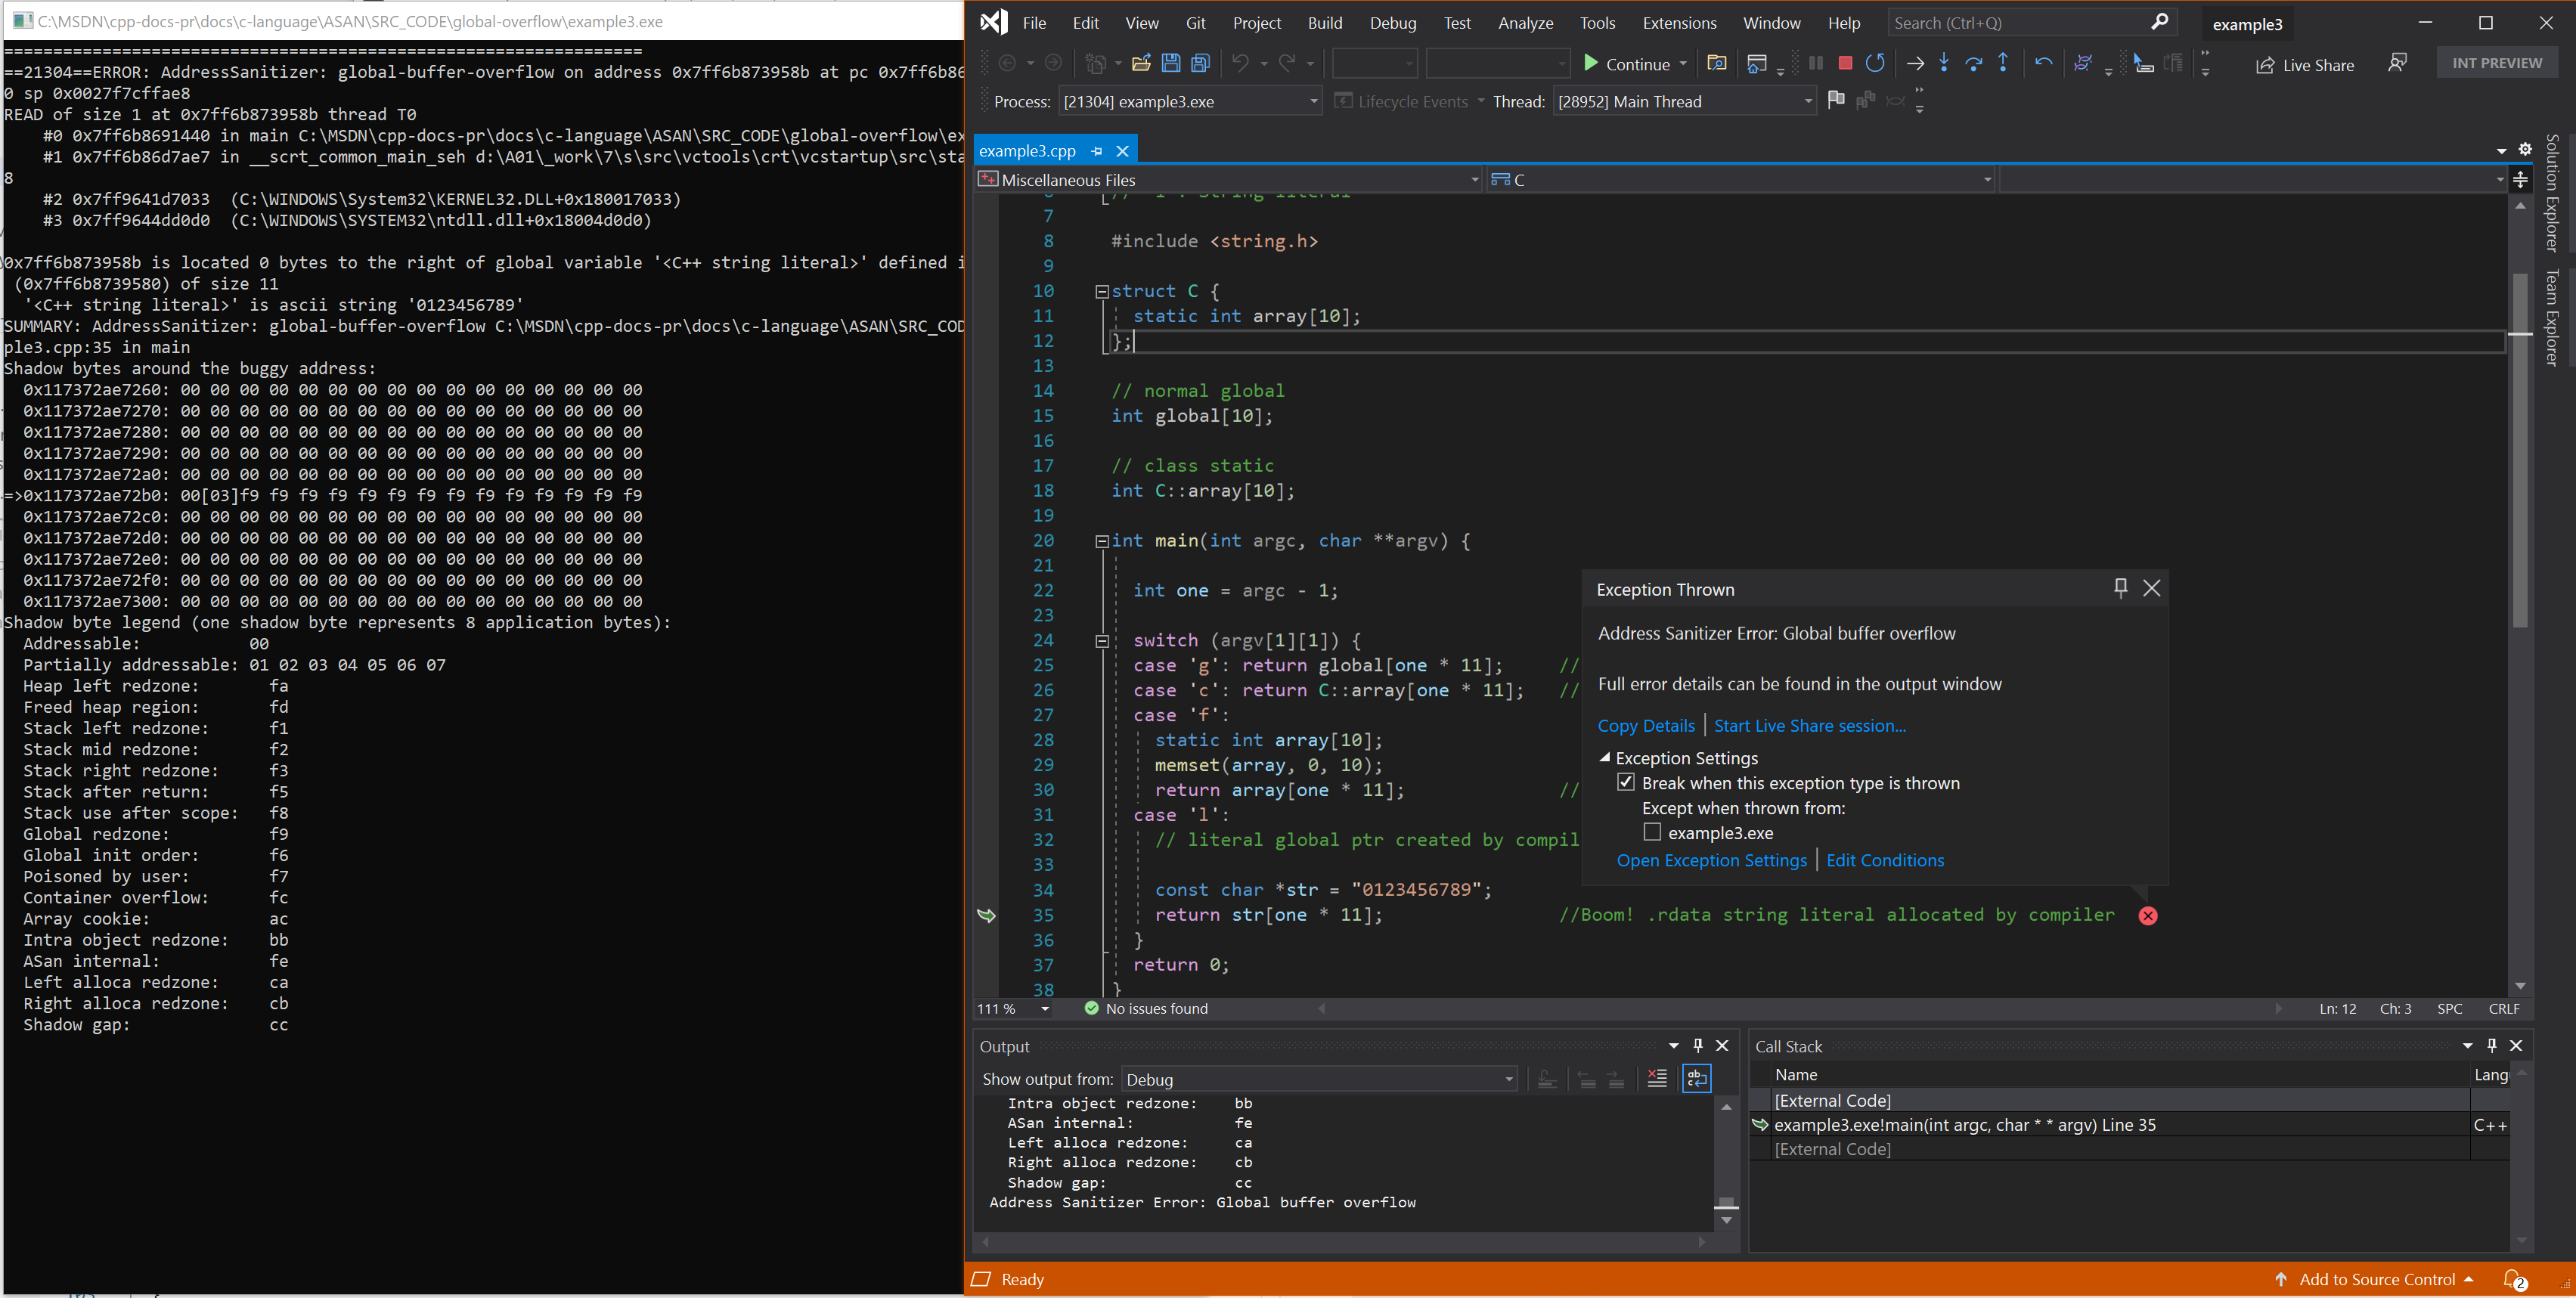Pin the Call Stack panel
The image size is (2576, 1298).
tap(2491, 1045)
